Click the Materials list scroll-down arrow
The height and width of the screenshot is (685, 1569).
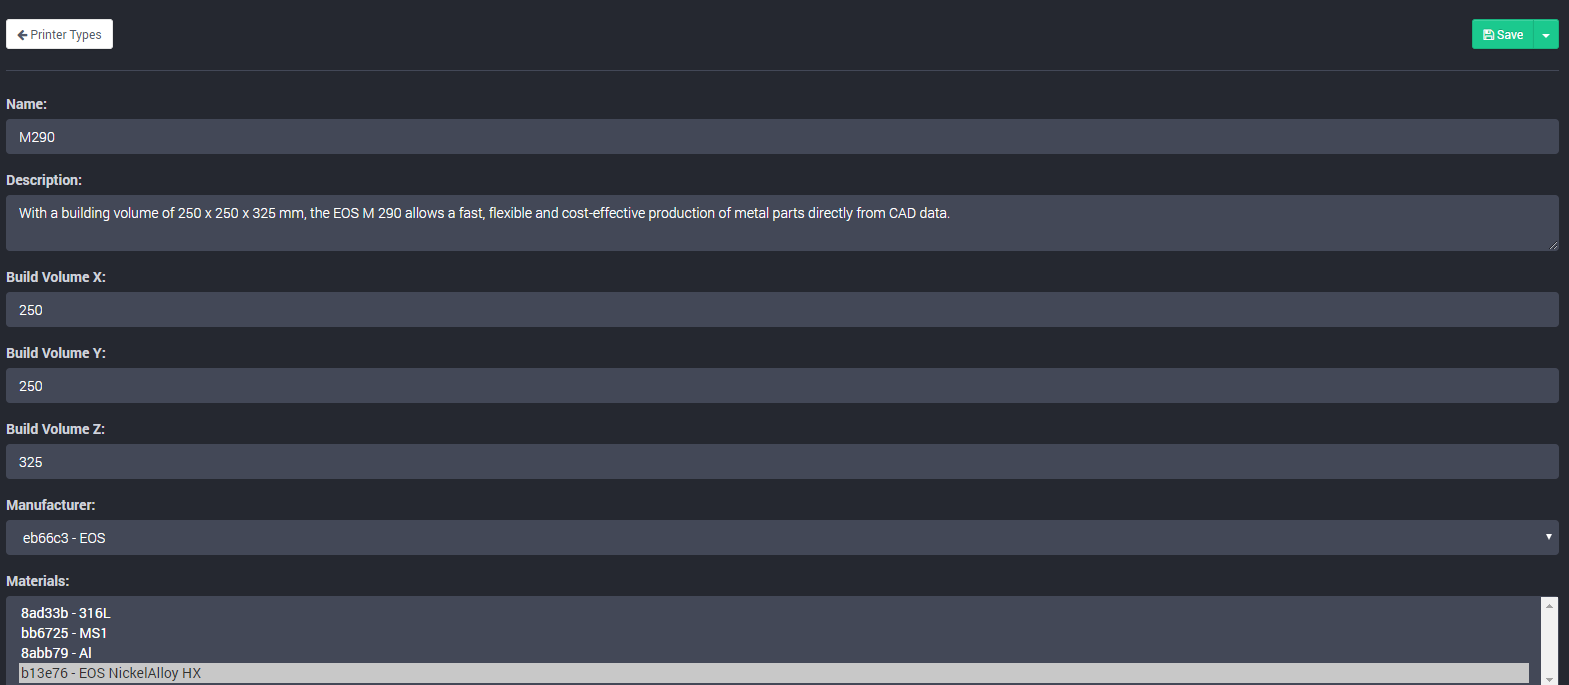point(1550,679)
